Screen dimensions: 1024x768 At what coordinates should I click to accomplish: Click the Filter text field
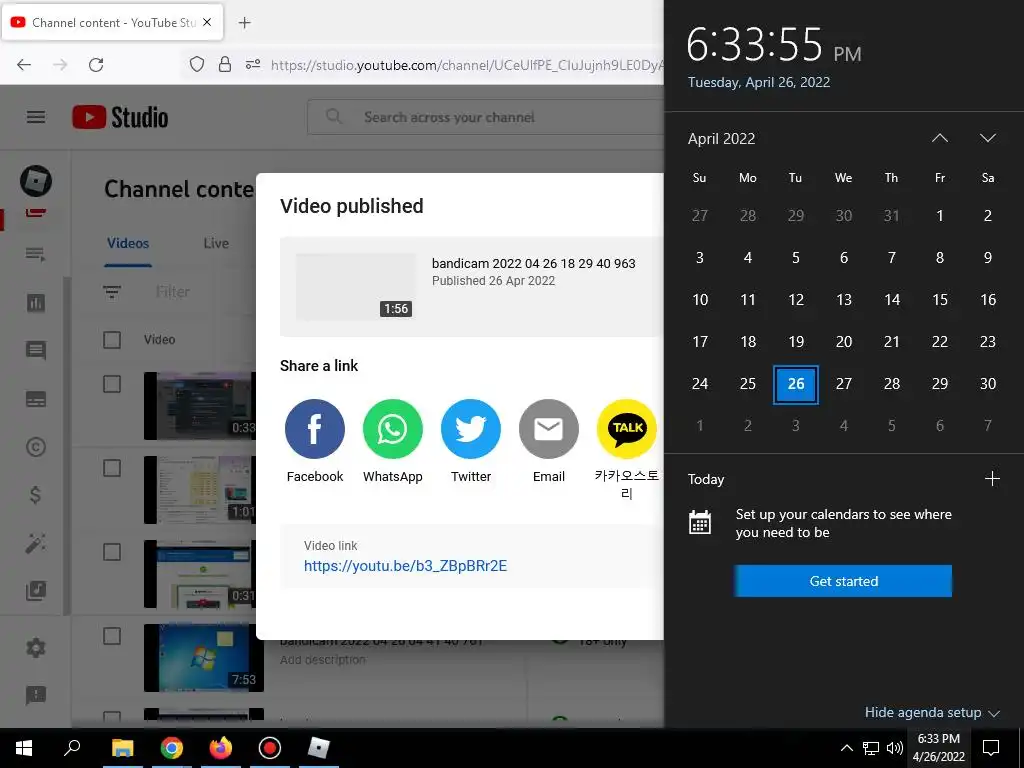click(x=172, y=292)
